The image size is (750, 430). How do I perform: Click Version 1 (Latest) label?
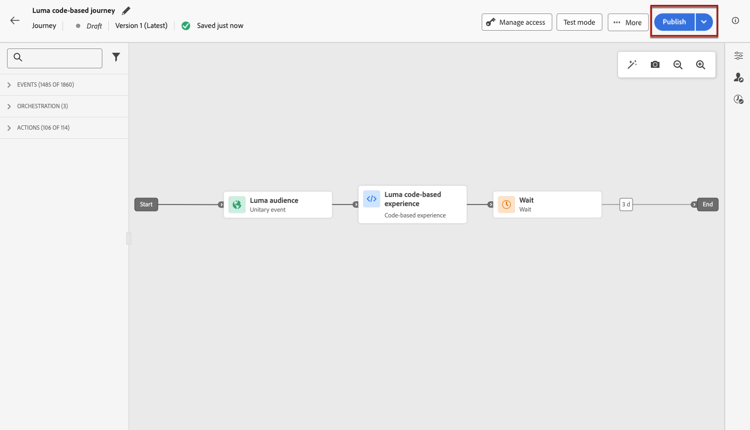tap(141, 25)
